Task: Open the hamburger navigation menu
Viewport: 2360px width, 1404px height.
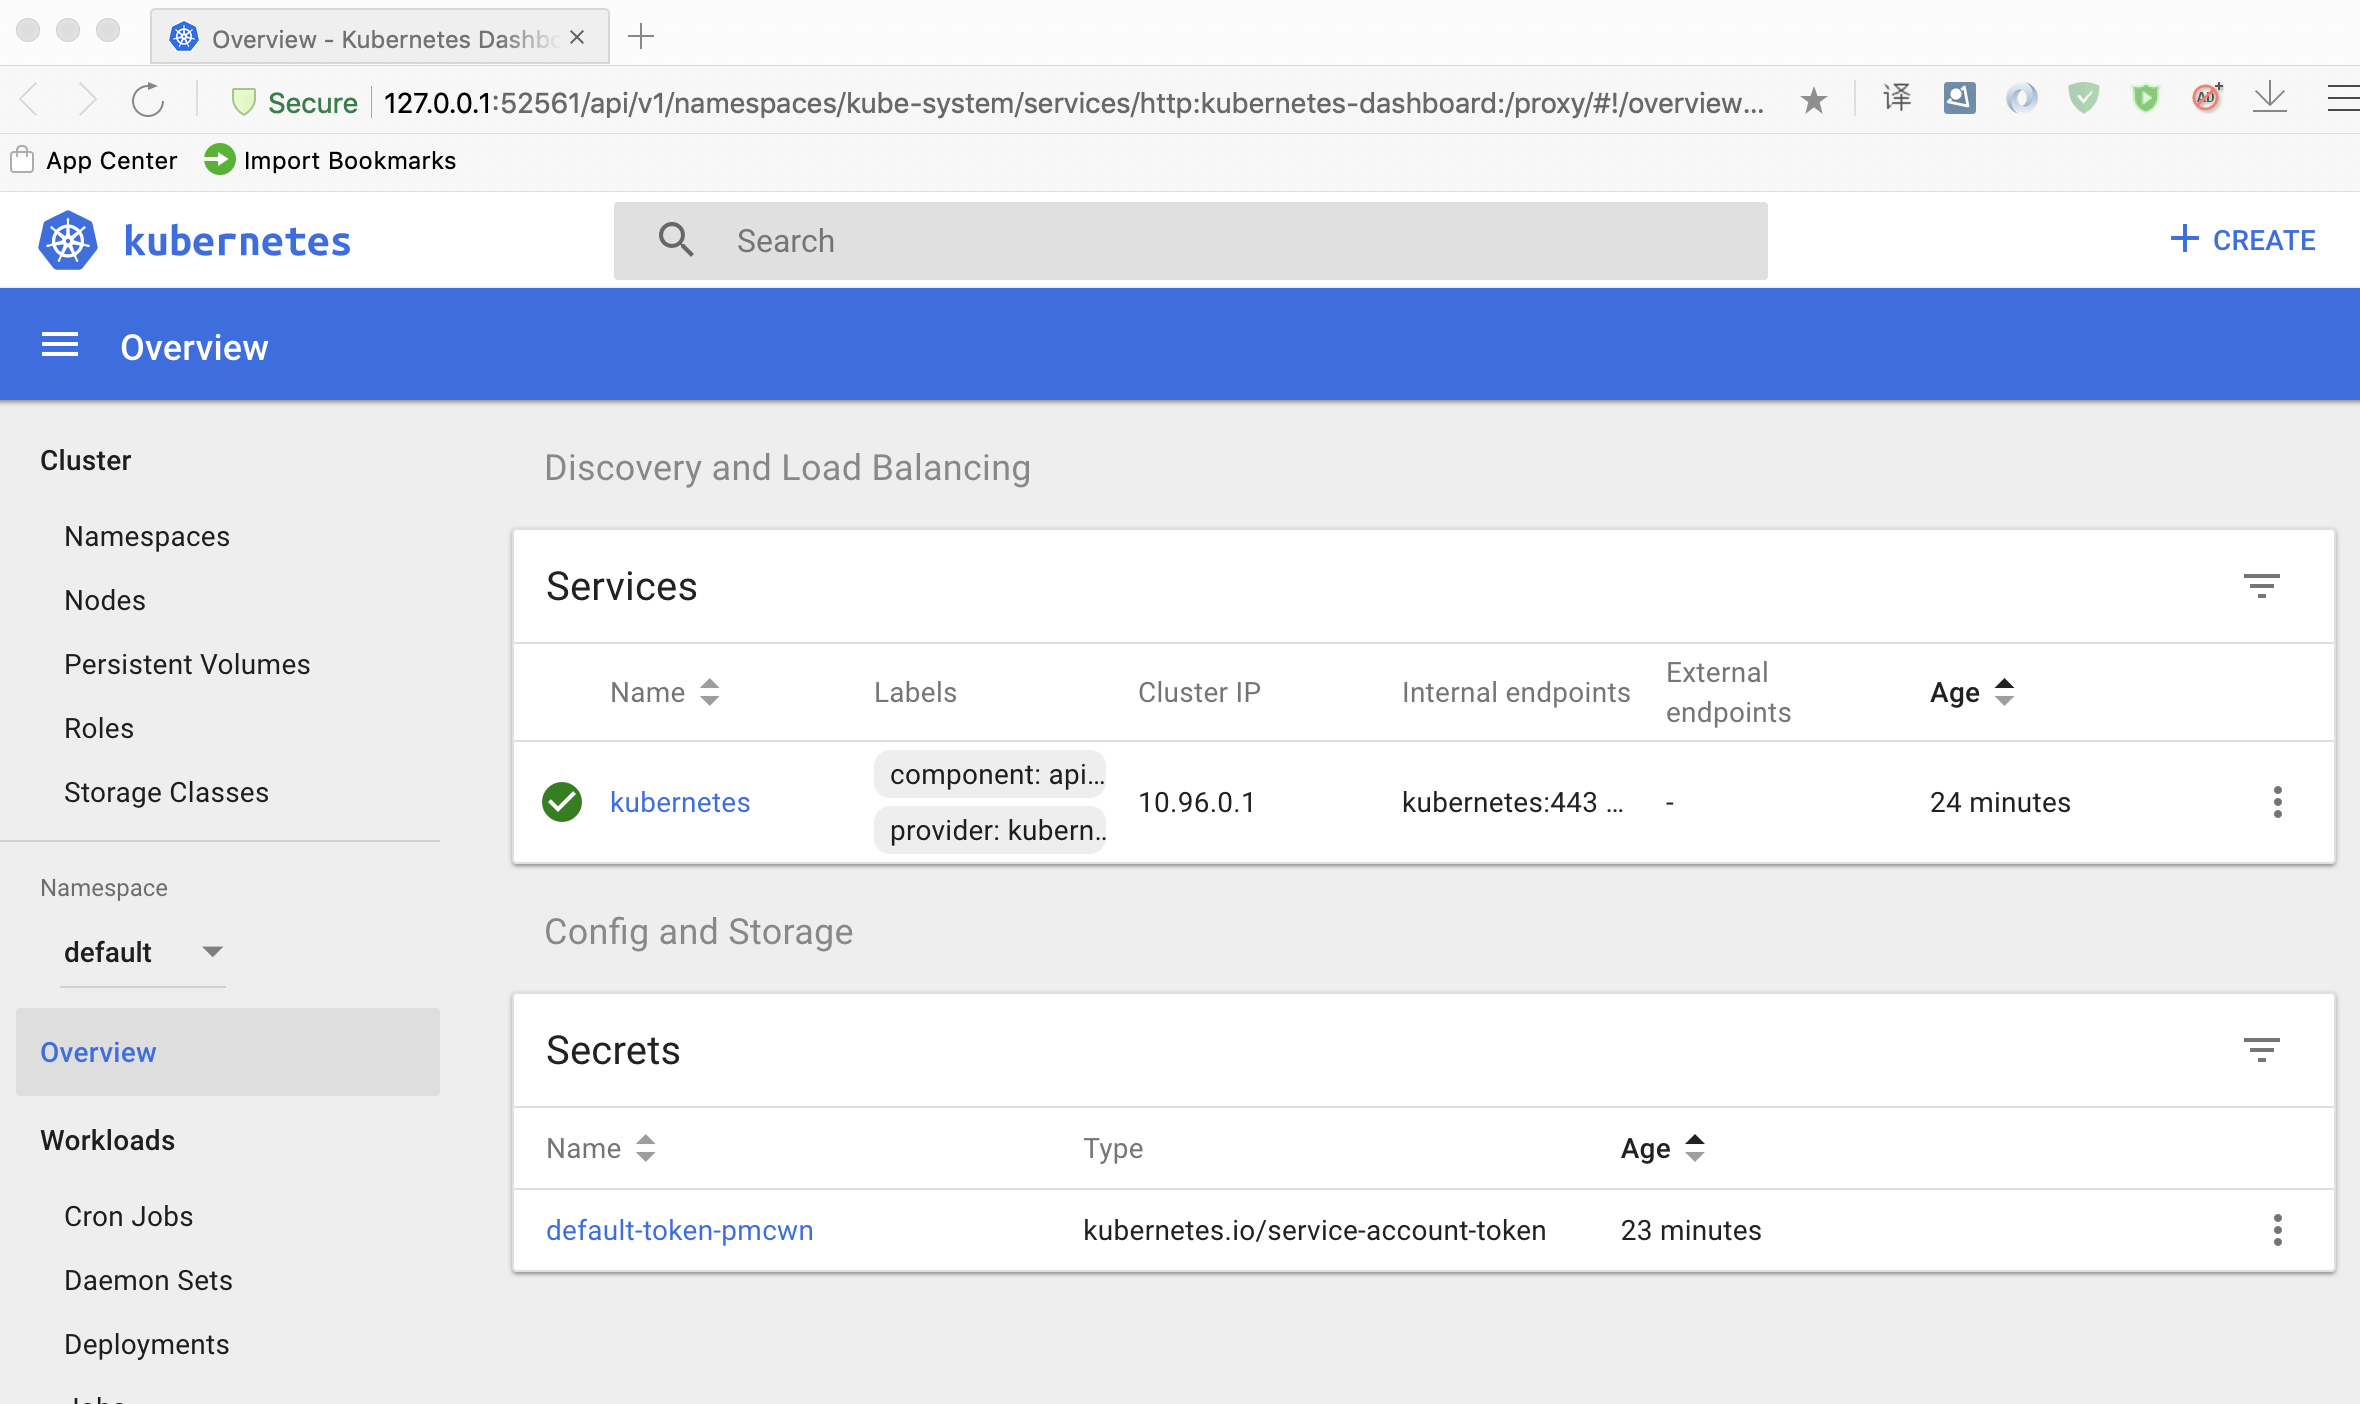Action: 60,346
